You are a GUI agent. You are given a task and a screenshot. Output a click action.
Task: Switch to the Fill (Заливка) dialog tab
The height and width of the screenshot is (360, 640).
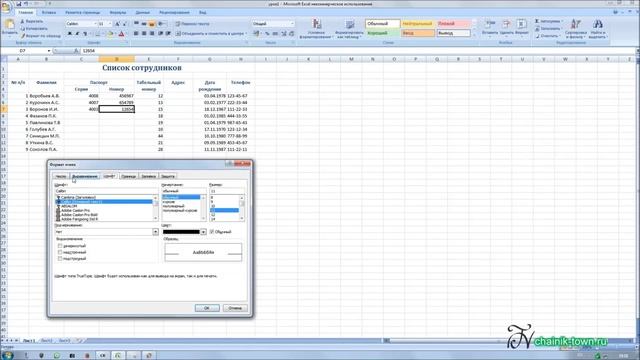(x=149, y=176)
